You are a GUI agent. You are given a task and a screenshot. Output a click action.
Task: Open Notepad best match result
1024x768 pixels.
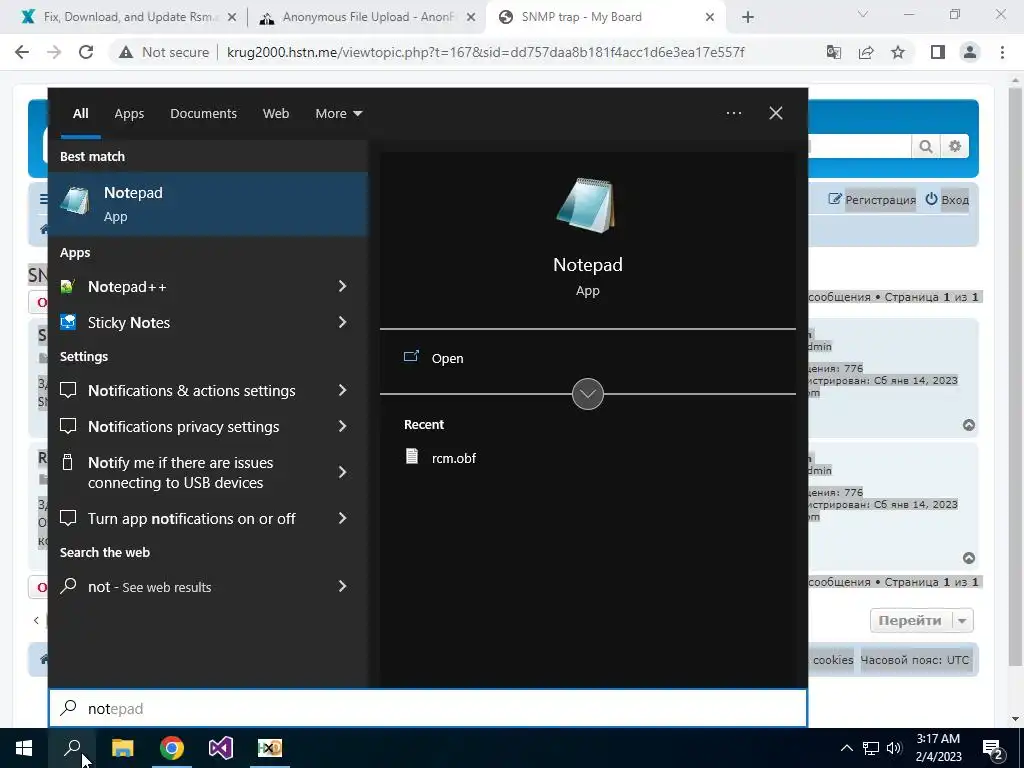click(208, 204)
